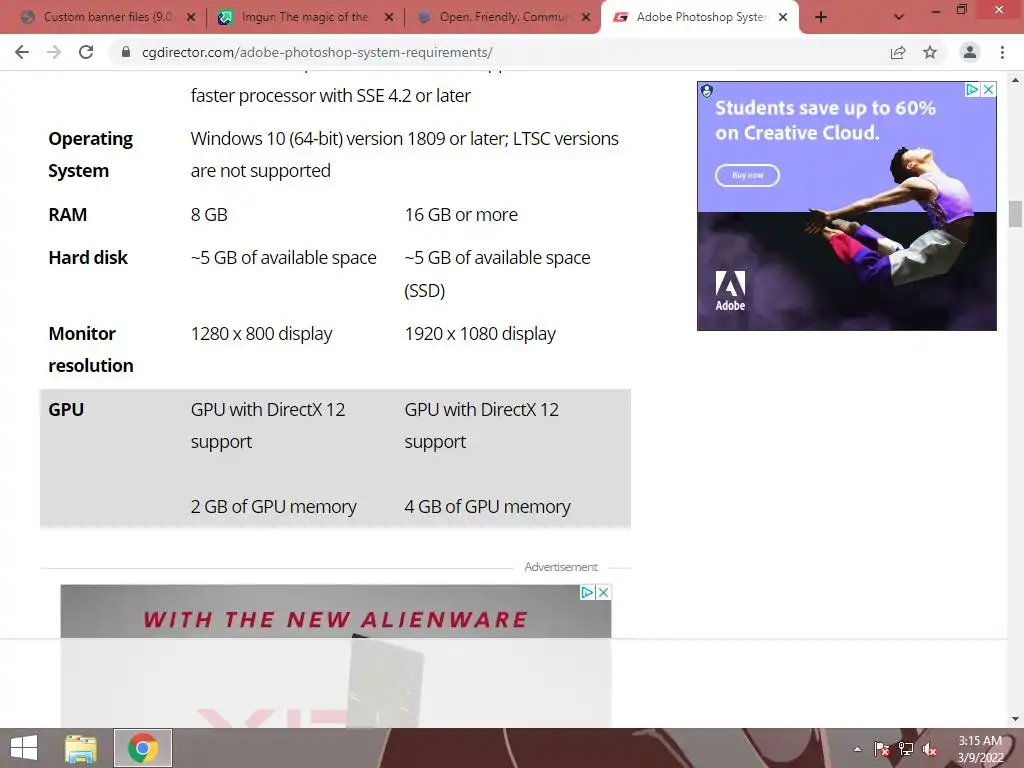This screenshot has height=768, width=1024.
Task: Open a new tab
Action: (x=821, y=17)
